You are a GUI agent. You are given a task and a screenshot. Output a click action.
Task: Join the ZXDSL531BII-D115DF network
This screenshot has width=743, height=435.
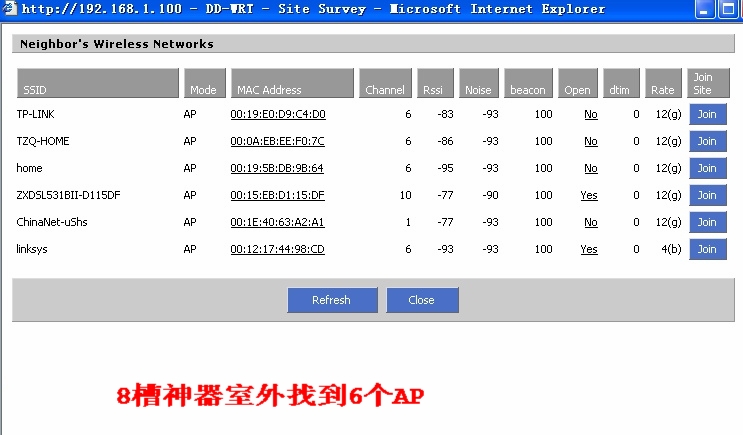pyautogui.click(x=707, y=195)
